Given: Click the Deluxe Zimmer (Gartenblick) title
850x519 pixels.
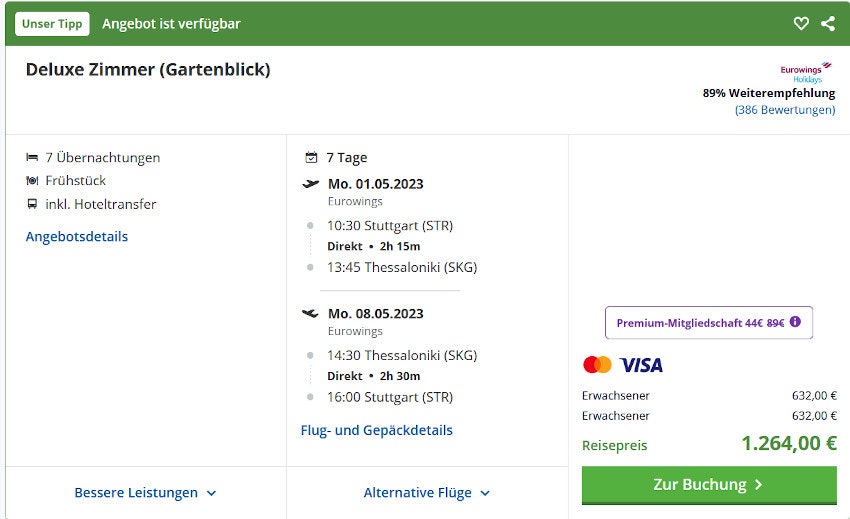Looking at the screenshot, I should [x=148, y=70].
